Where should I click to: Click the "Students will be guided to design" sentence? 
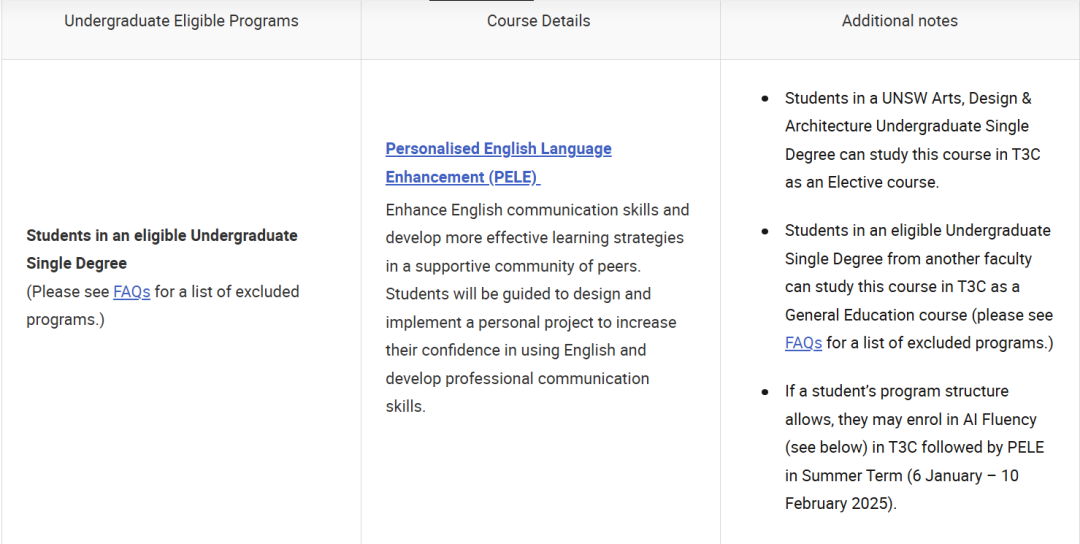pos(518,294)
